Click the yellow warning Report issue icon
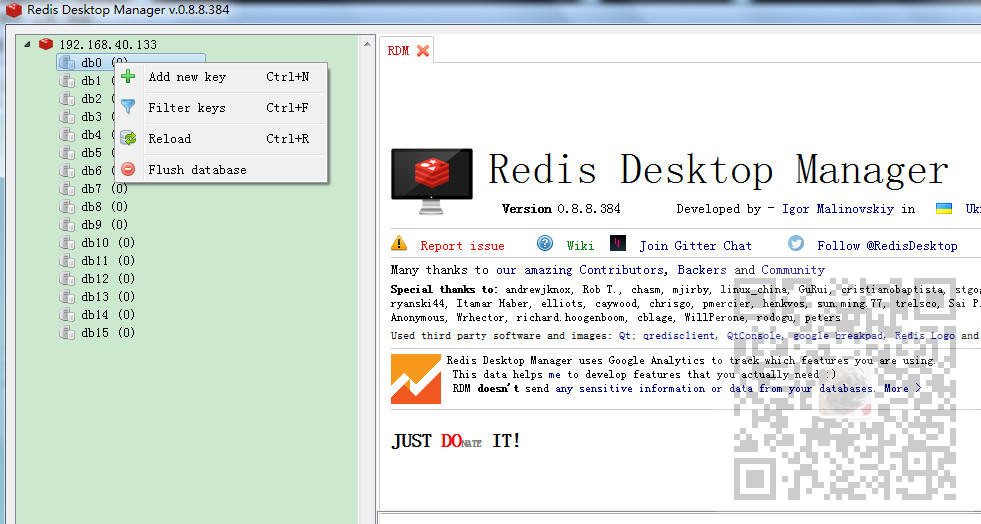 (399, 243)
